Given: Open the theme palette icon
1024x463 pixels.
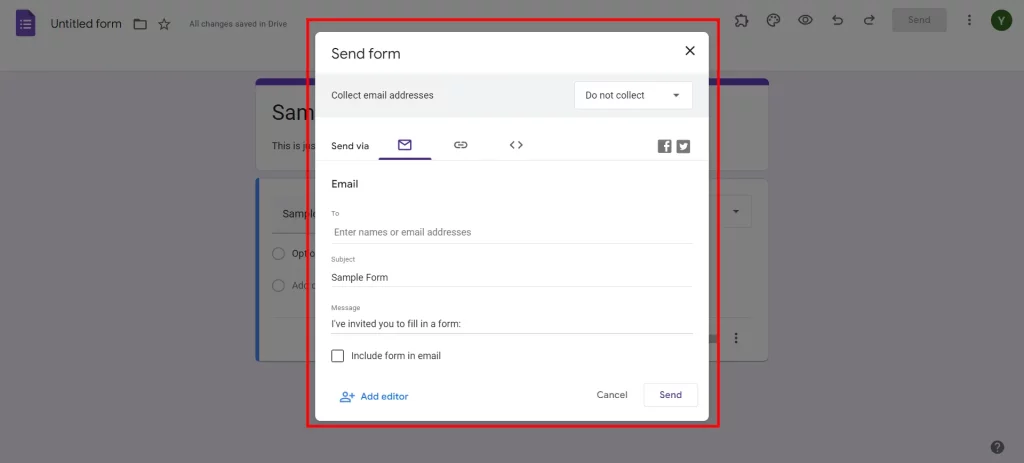Looking at the screenshot, I should (773, 20).
